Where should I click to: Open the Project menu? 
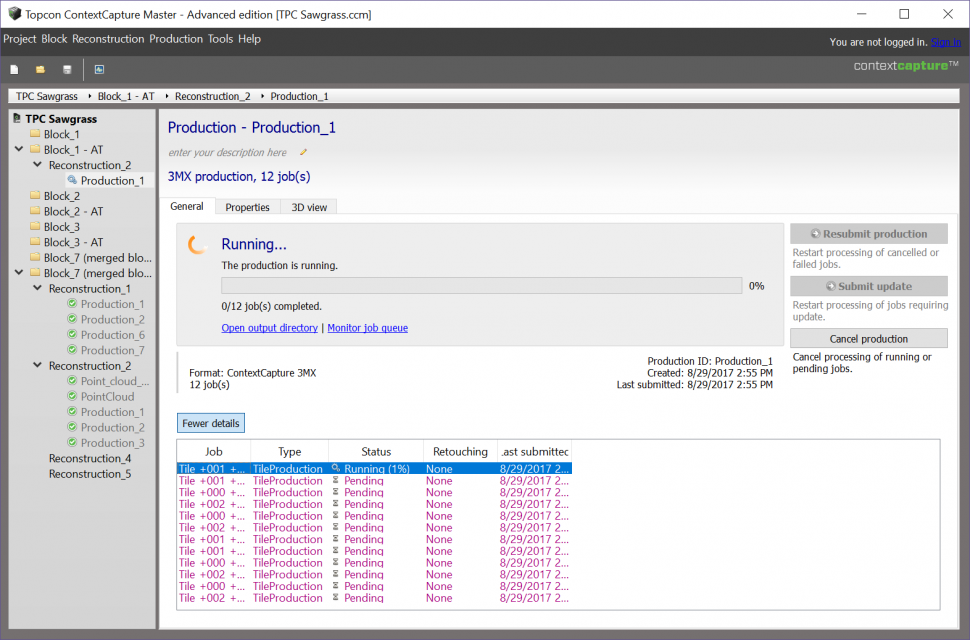pos(20,39)
